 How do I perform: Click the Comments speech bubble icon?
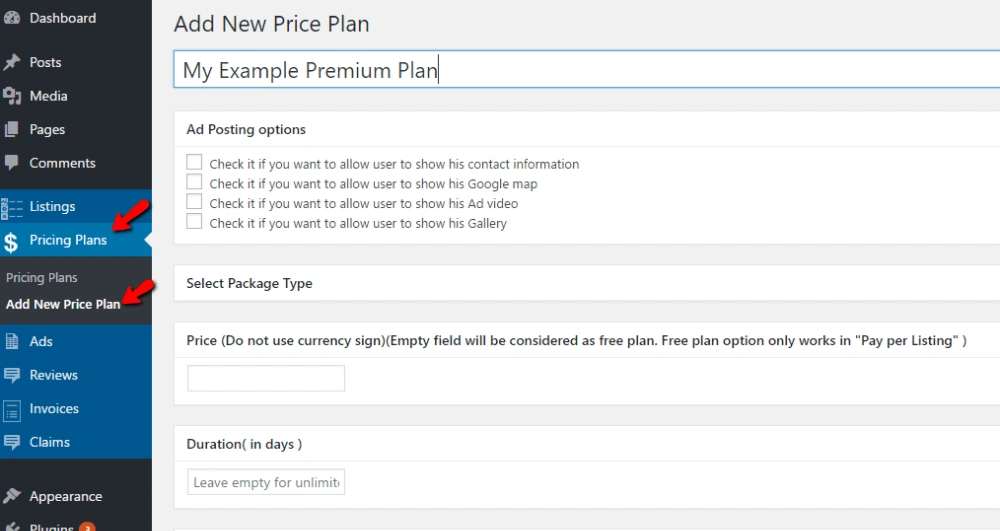(x=12, y=163)
